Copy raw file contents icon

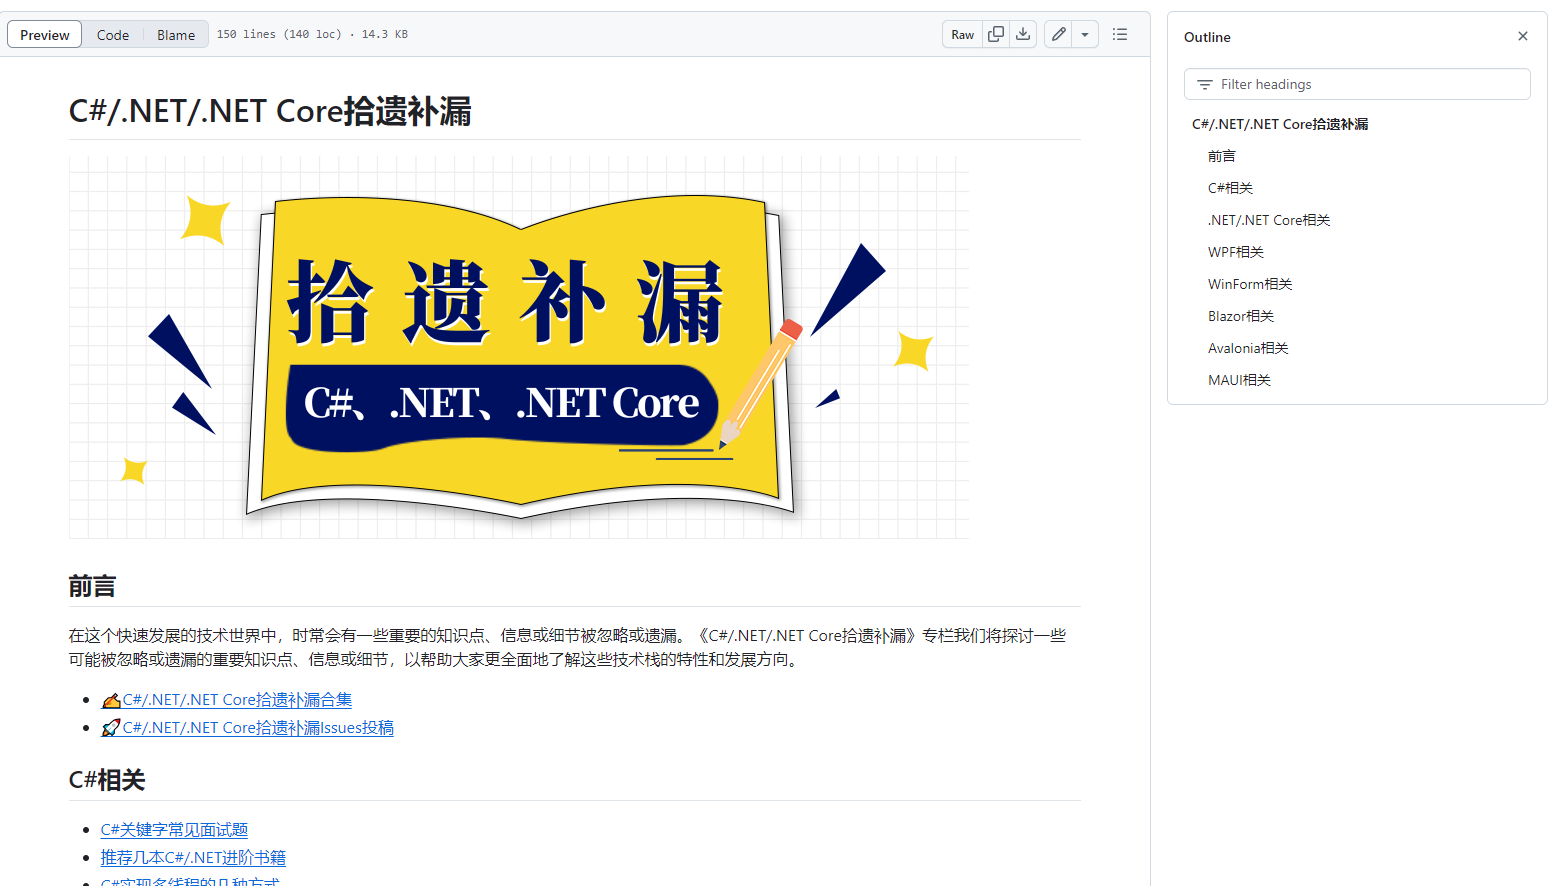[996, 34]
